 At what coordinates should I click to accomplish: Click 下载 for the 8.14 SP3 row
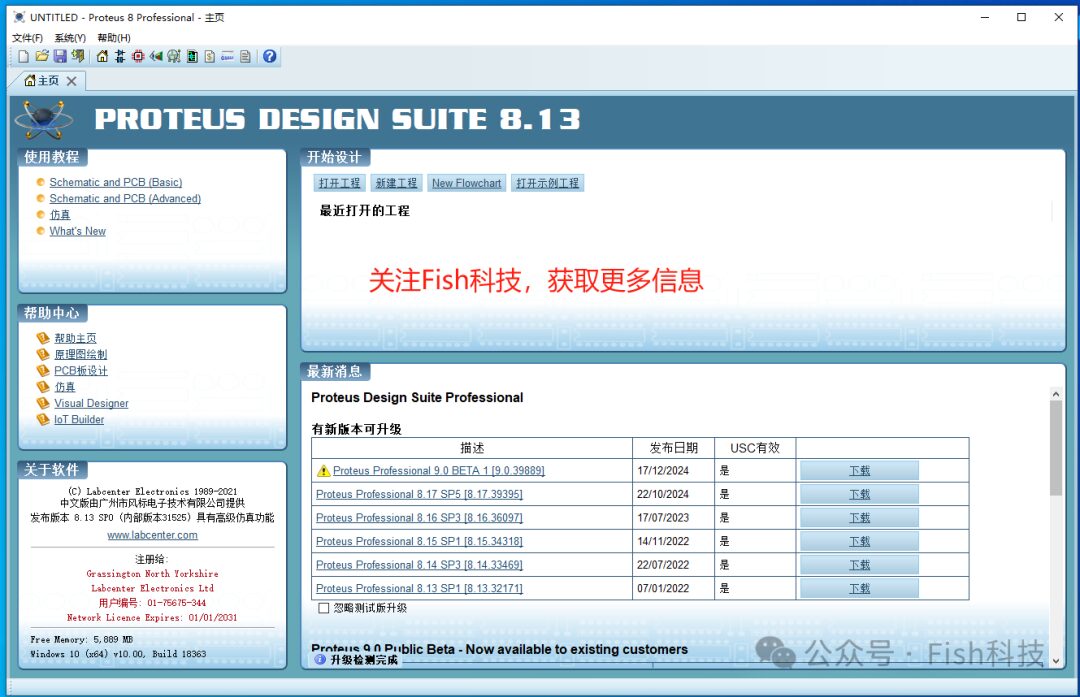tap(859, 565)
